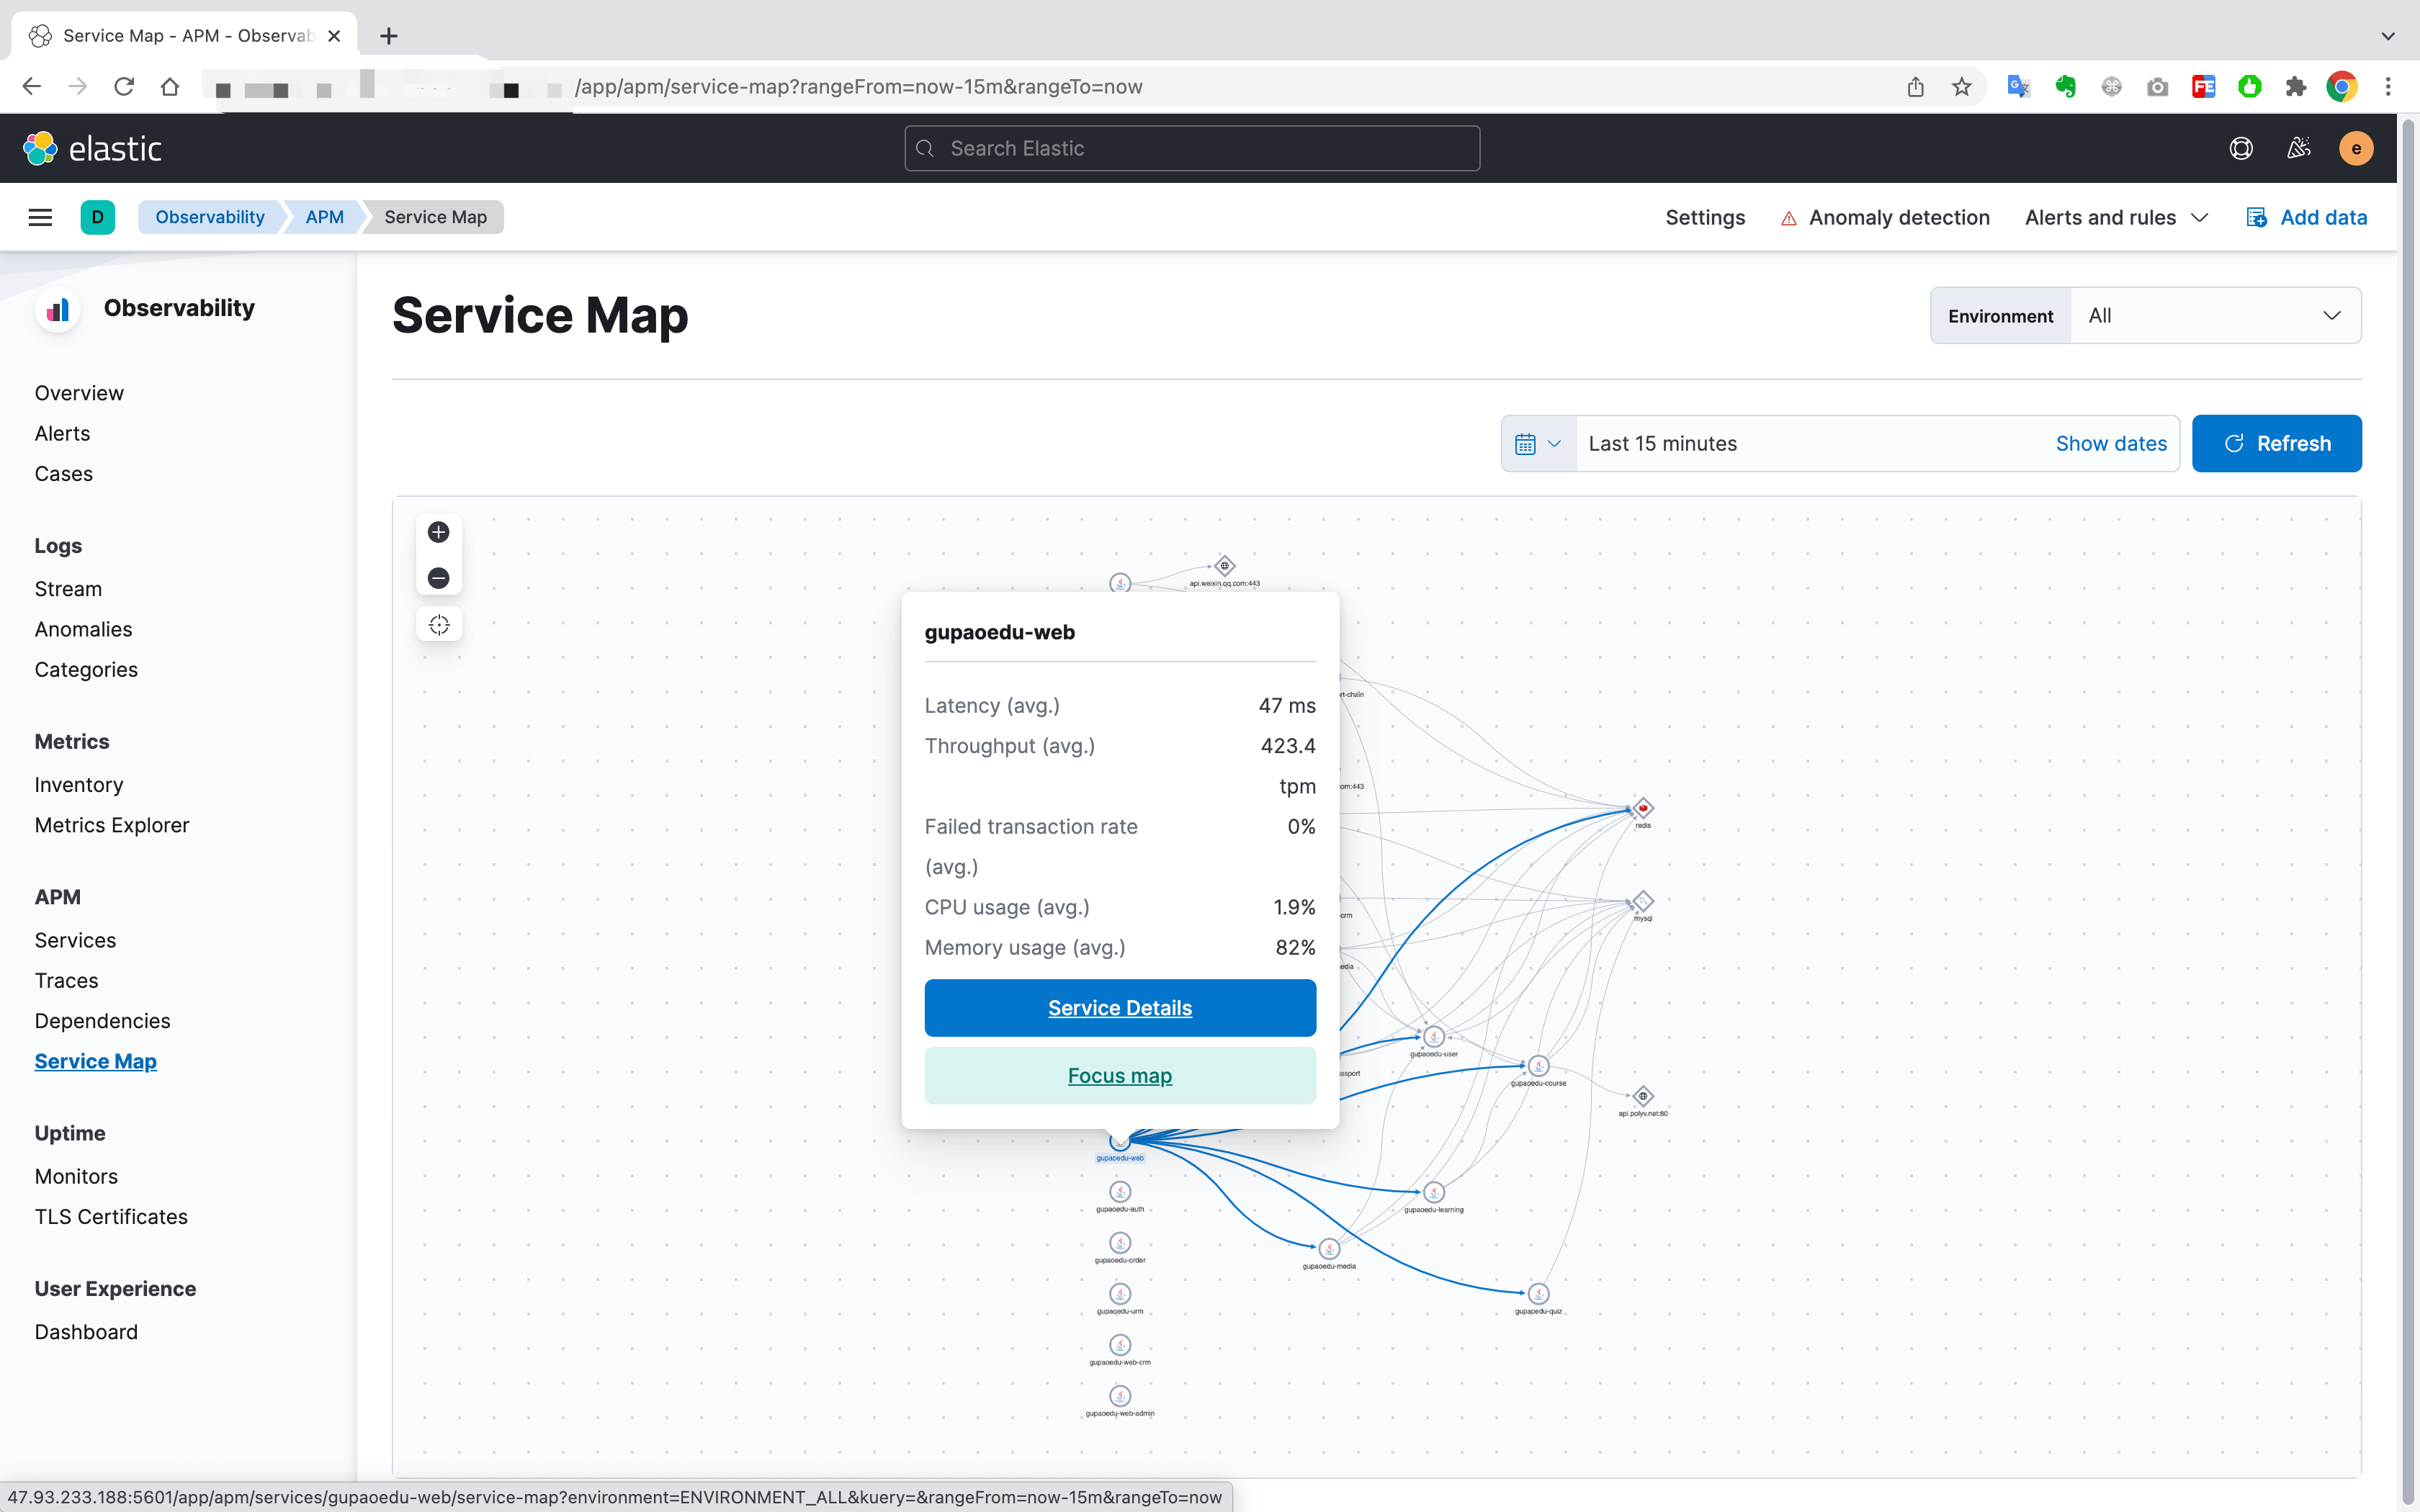Open Cases in the sidebar

63,474
